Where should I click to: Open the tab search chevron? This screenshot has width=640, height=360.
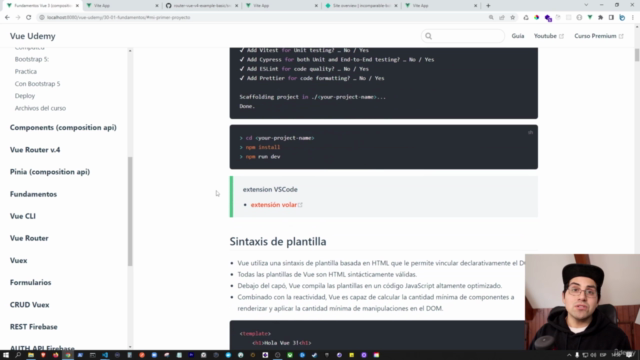586,5
